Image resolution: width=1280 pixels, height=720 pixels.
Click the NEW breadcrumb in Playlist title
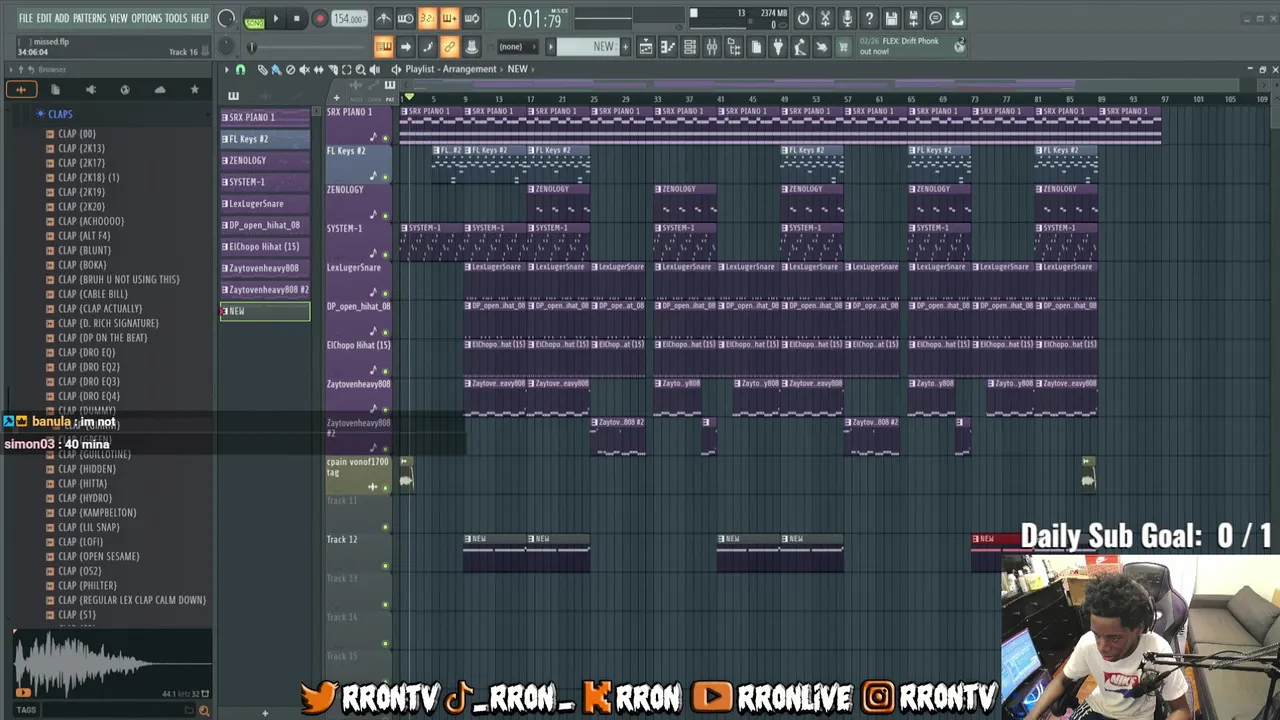(517, 69)
